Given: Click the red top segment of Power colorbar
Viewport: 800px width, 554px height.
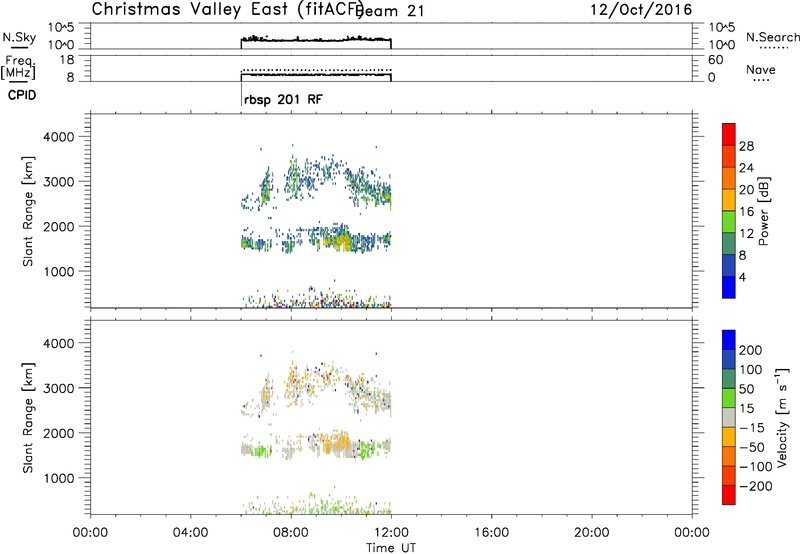Looking at the screenshot, I should click(x=729, y=134).
